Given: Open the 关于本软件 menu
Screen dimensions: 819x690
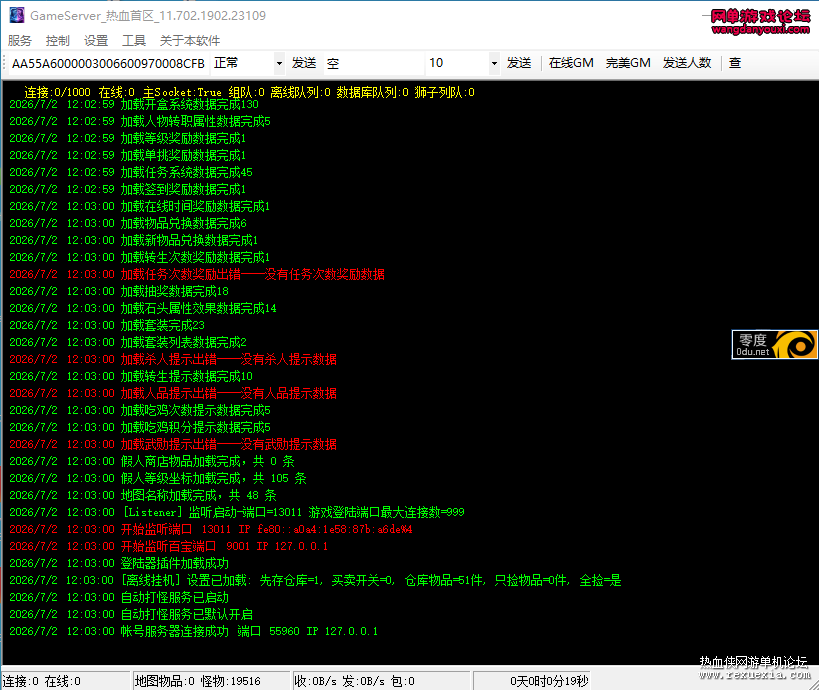Looking at the screenshot, I should [x=190, y=40].
